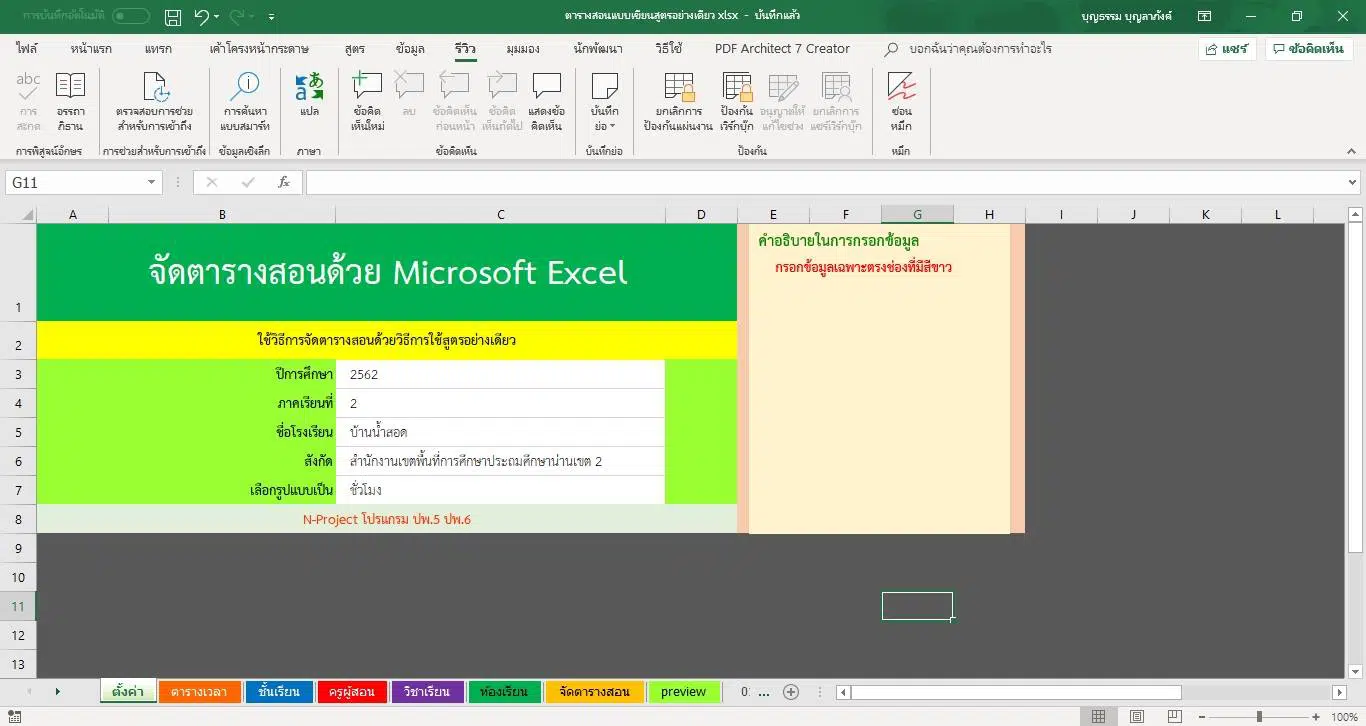Run the Check Accessibility tool
This screenshot has width=1366, height=726.
pyautogui.click(x=154, y=102)
